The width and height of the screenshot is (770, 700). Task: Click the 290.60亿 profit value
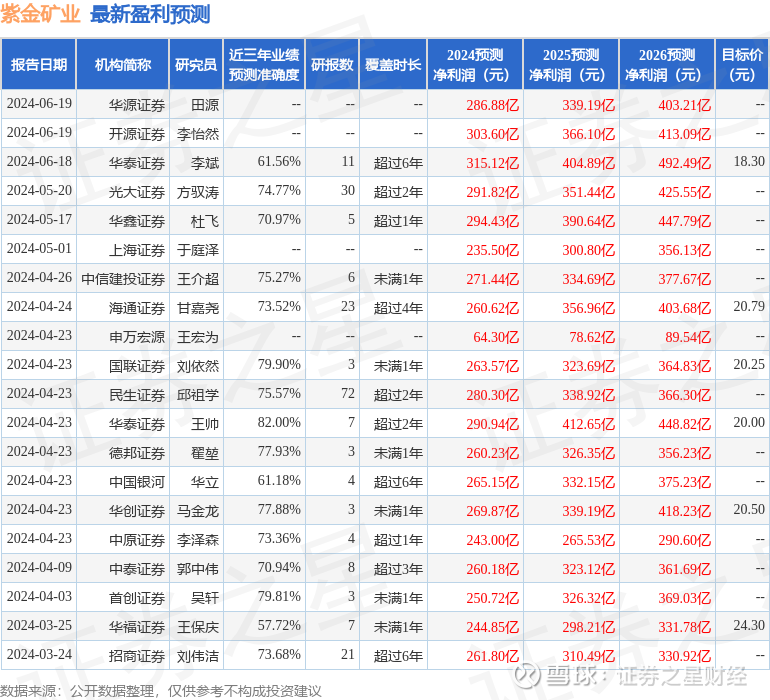(685, 539)
